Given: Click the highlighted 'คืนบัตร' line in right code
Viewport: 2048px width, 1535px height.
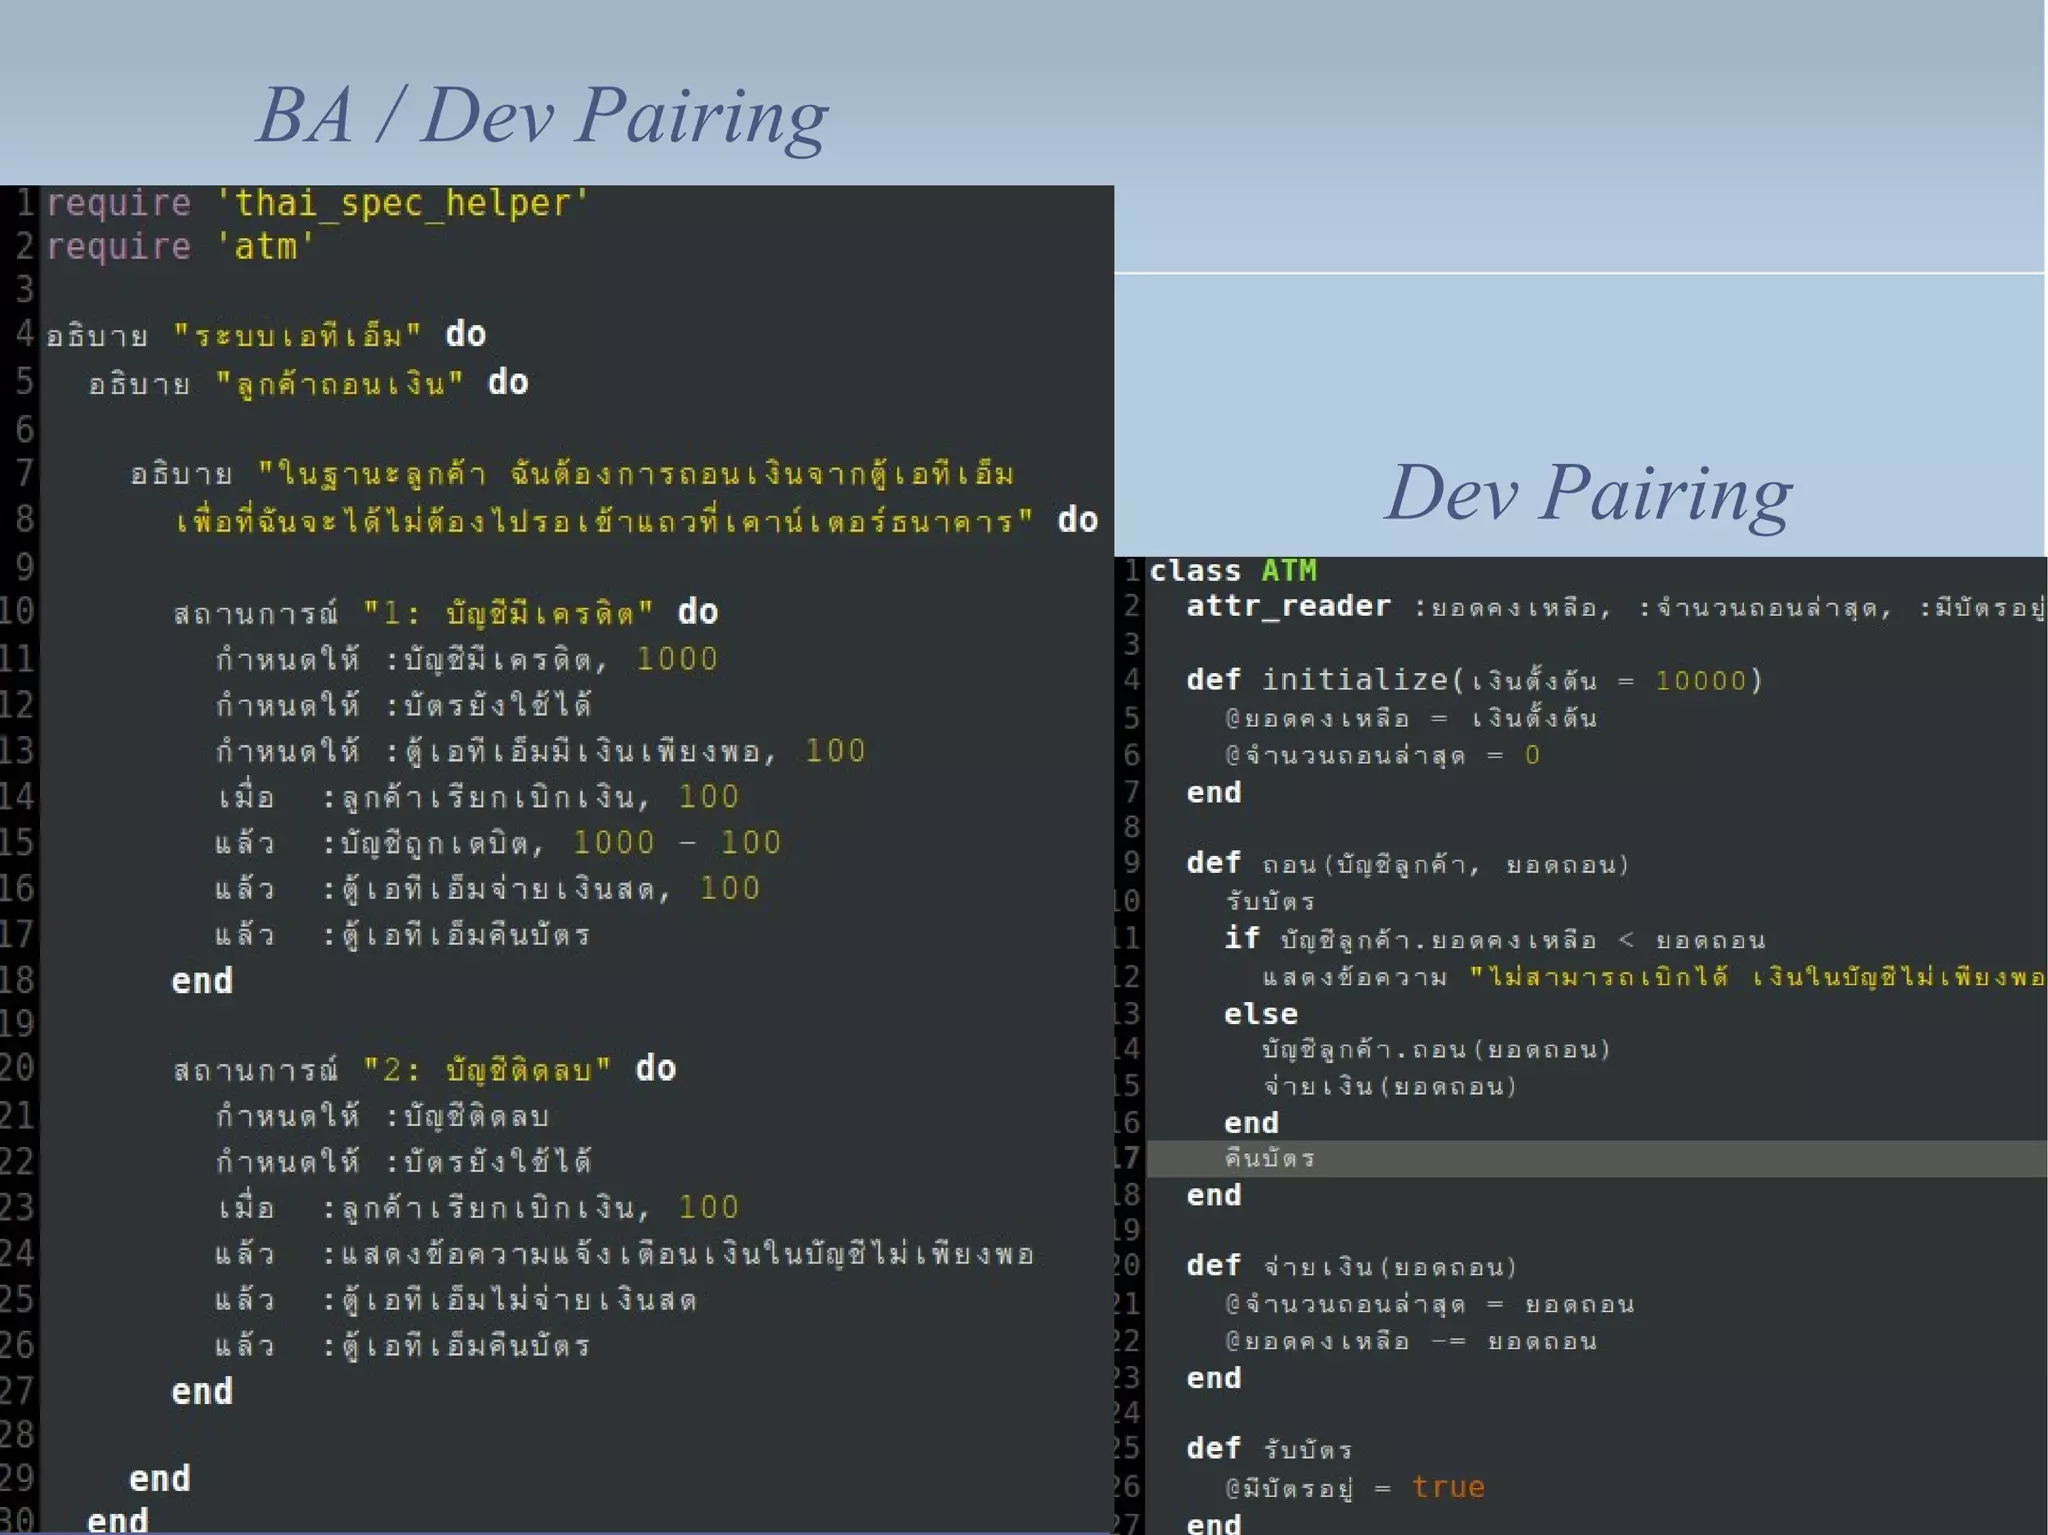Looking at the screenshot, I should pos(1597,1158).
